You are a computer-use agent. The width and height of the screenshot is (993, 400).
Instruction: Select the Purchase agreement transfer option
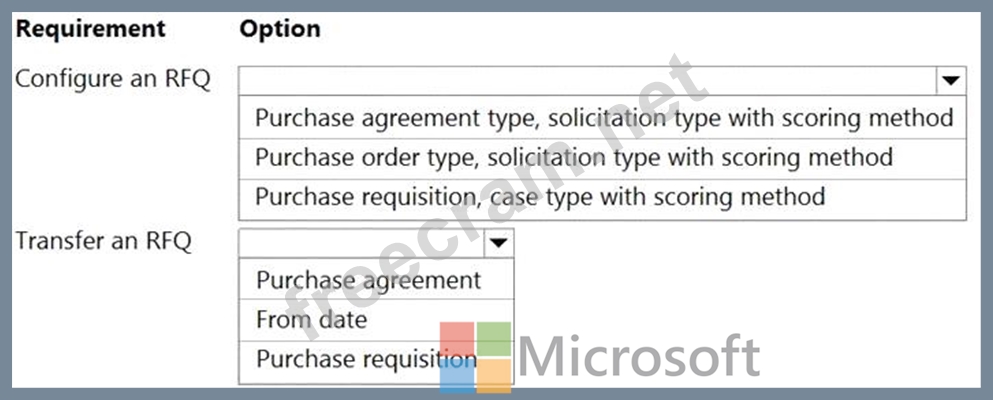click(x=368, y=280)
